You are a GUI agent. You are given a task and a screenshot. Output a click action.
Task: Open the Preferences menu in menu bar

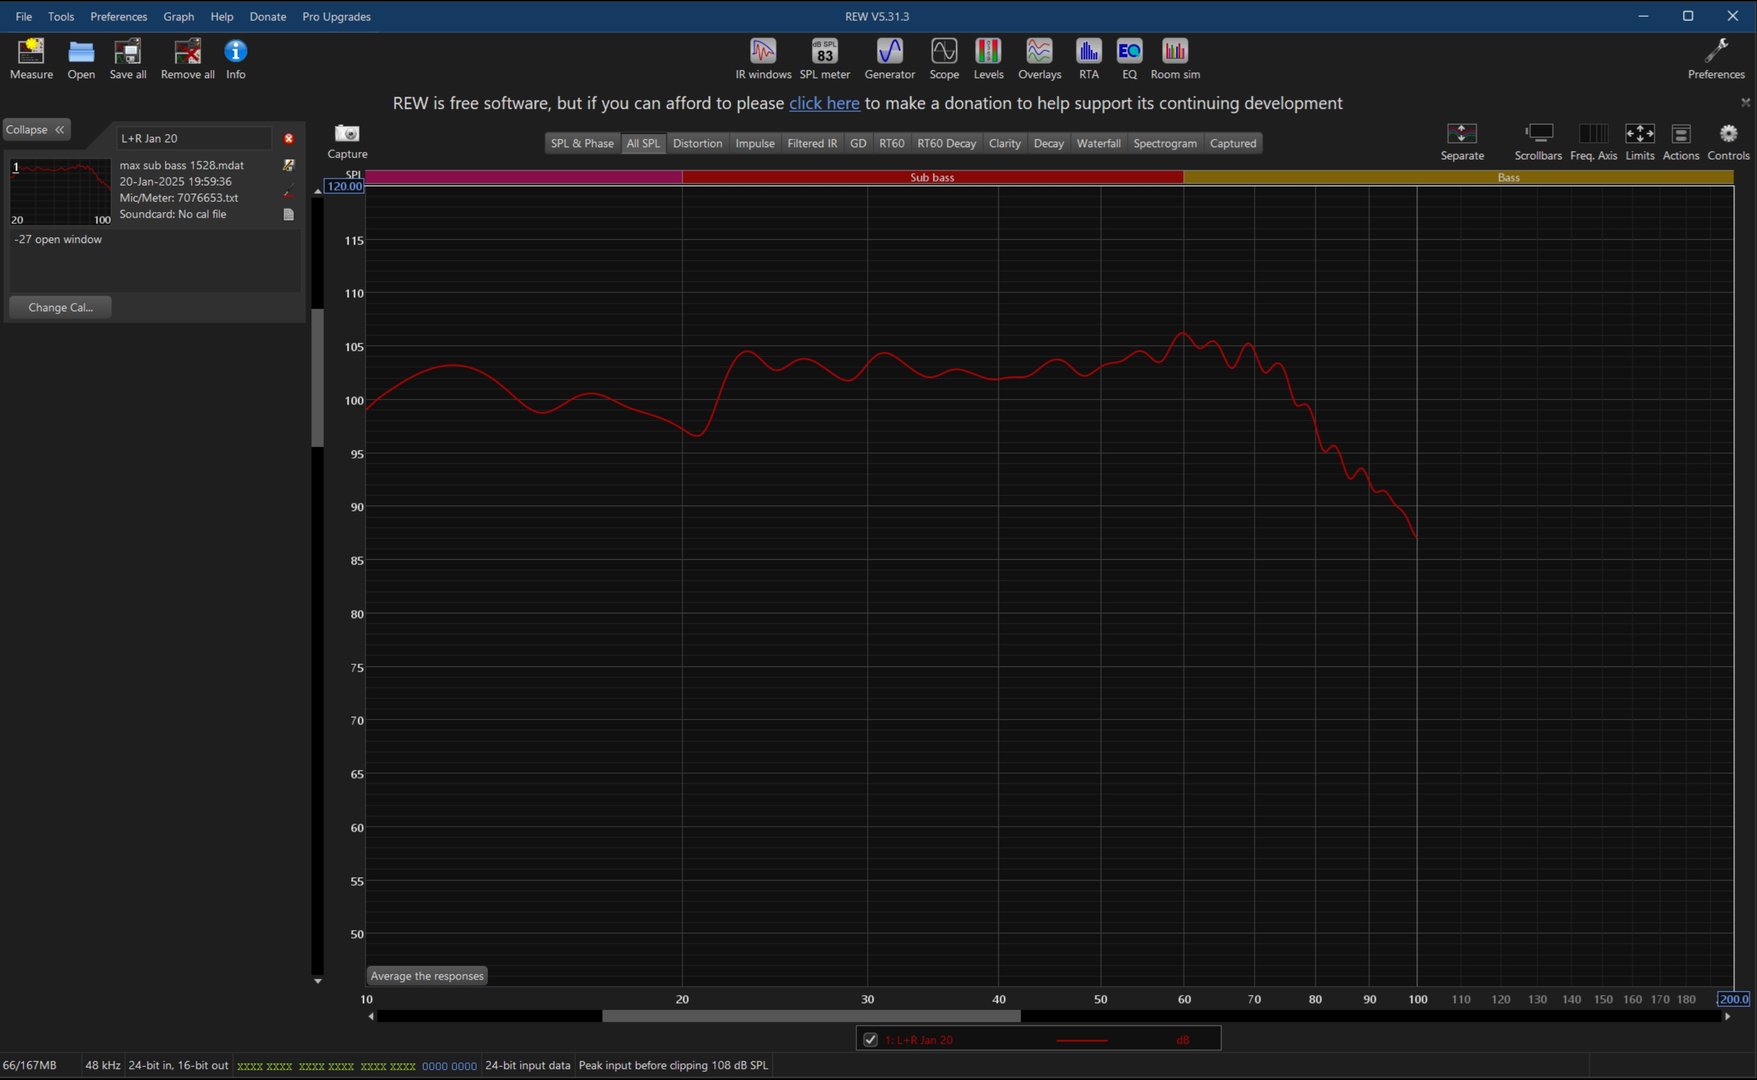[118, 16]
